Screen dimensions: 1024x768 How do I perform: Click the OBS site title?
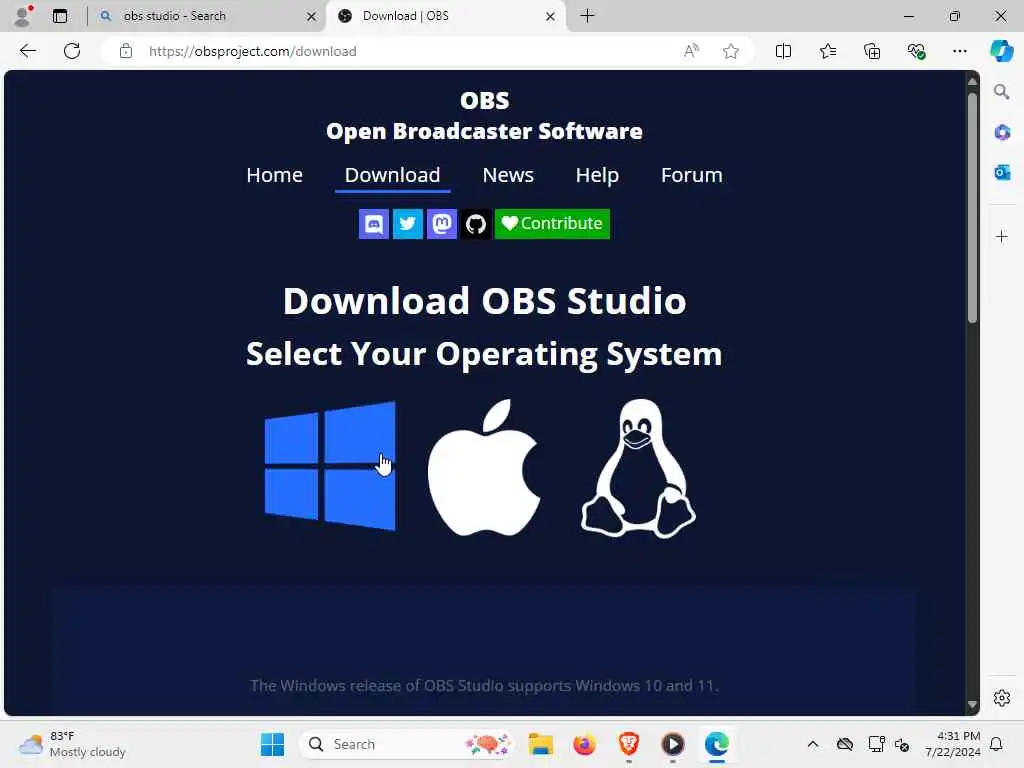[484, 116]
